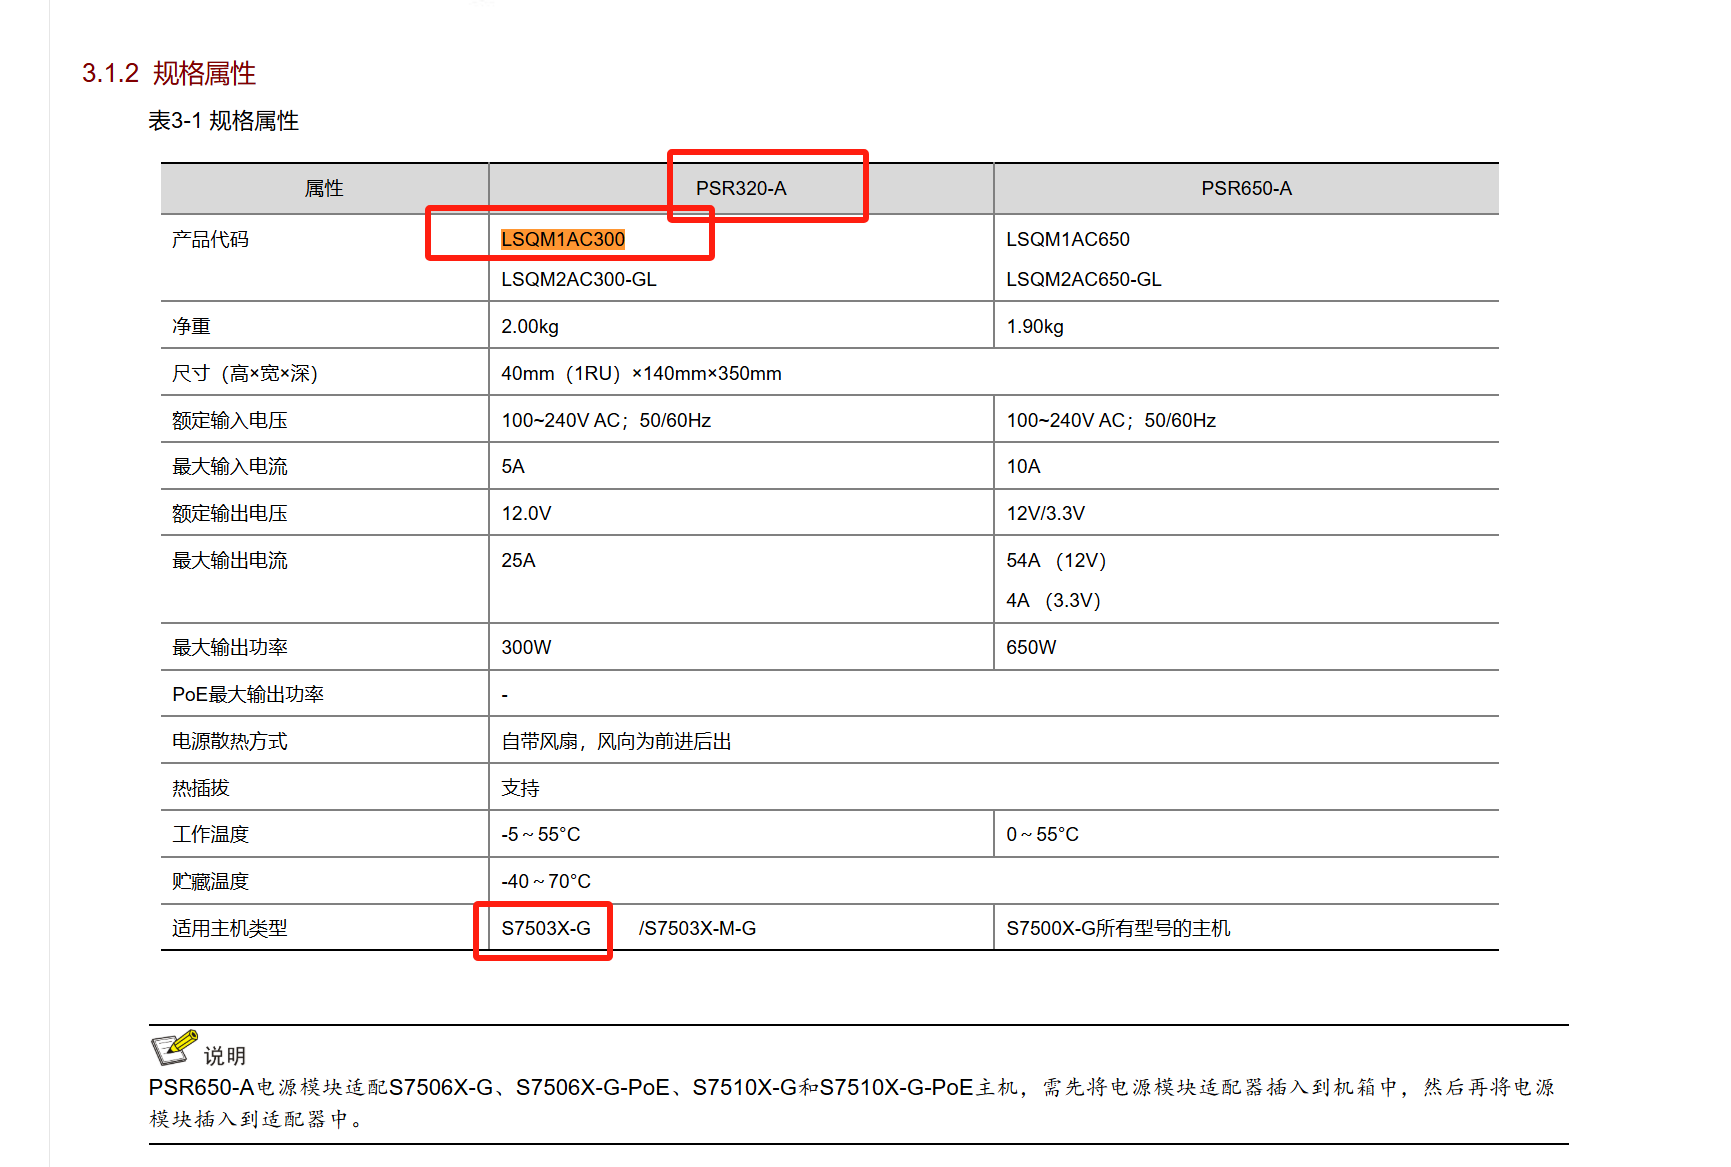1731x1167 pixels.
Task: Click the net weight value 2.00kg
Action: tap(530, 326)
